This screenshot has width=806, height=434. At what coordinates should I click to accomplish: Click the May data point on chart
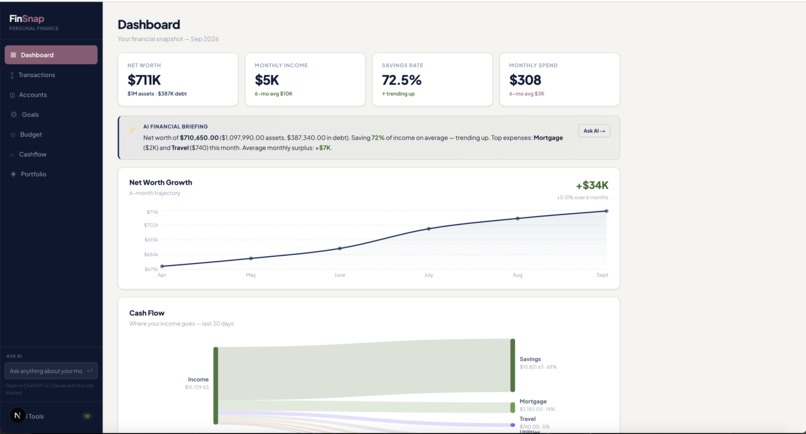pos(251,258)
